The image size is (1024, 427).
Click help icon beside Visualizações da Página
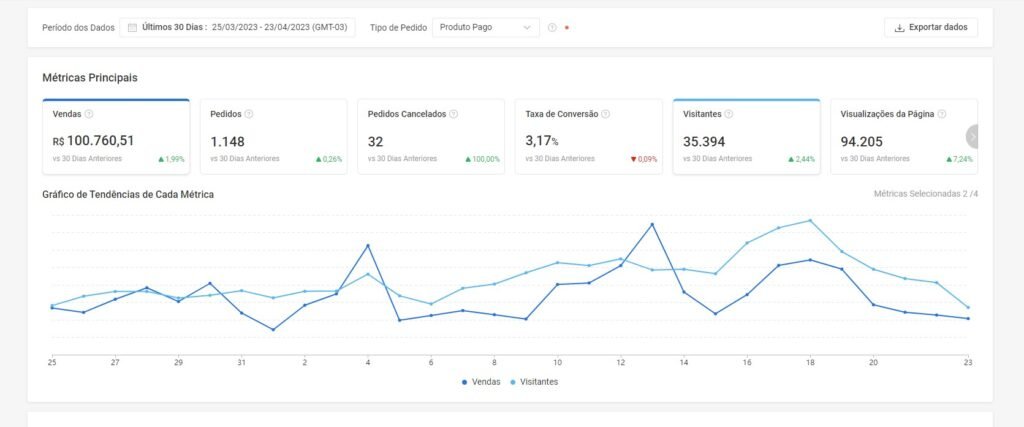click(942, 114)
